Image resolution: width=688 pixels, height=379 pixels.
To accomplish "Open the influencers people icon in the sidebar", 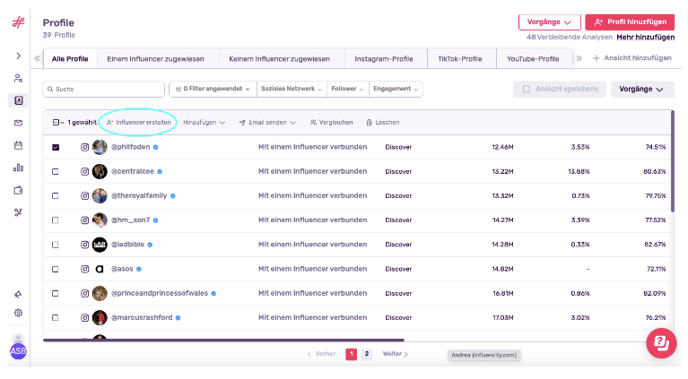I will (18, 78).
